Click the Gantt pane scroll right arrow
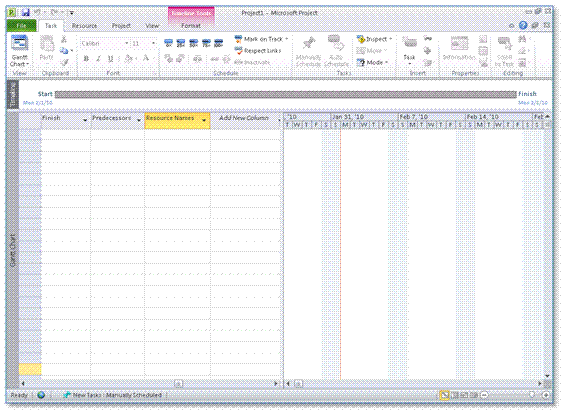The image size is (564, 414). [540, 383]
